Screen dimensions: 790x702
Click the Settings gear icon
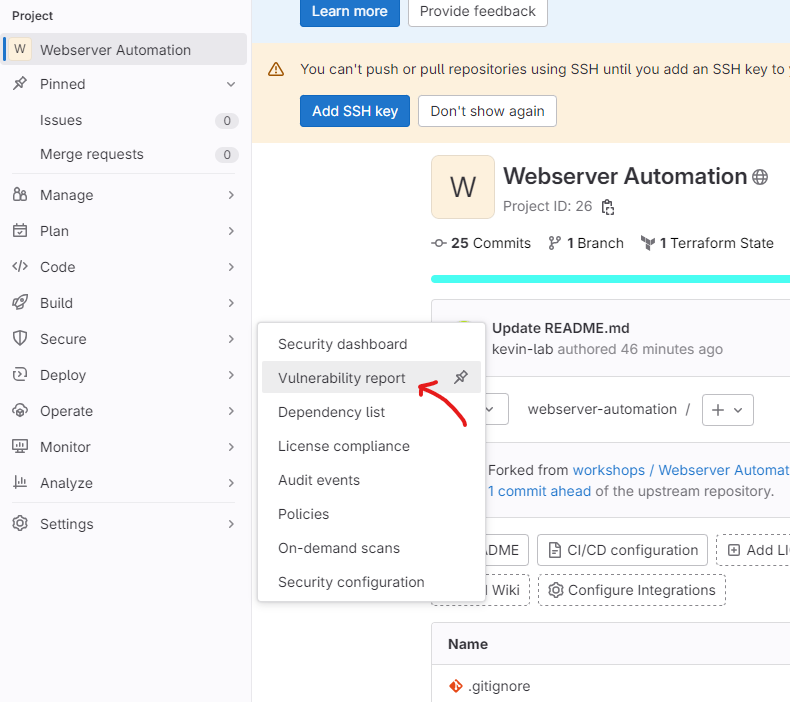[20, 524]
